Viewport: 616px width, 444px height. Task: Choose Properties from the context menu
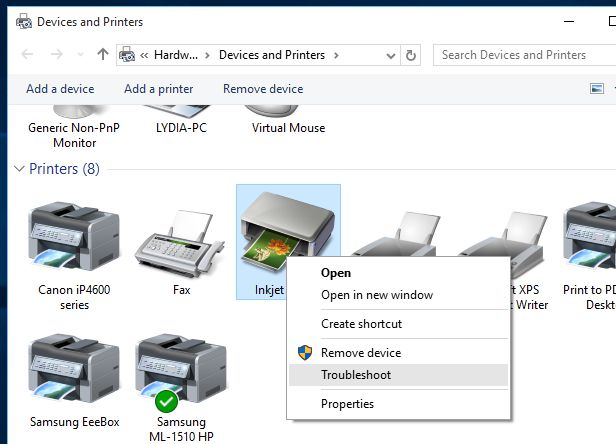tap(398, 404)
